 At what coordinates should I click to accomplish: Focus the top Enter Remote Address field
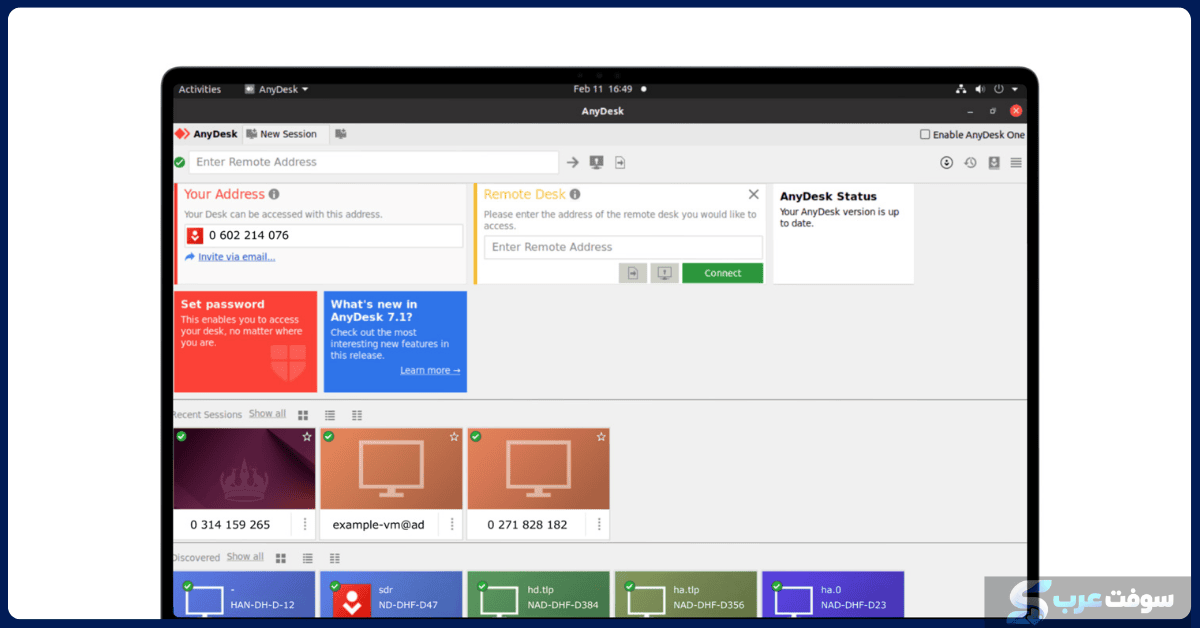pos(374,162)
